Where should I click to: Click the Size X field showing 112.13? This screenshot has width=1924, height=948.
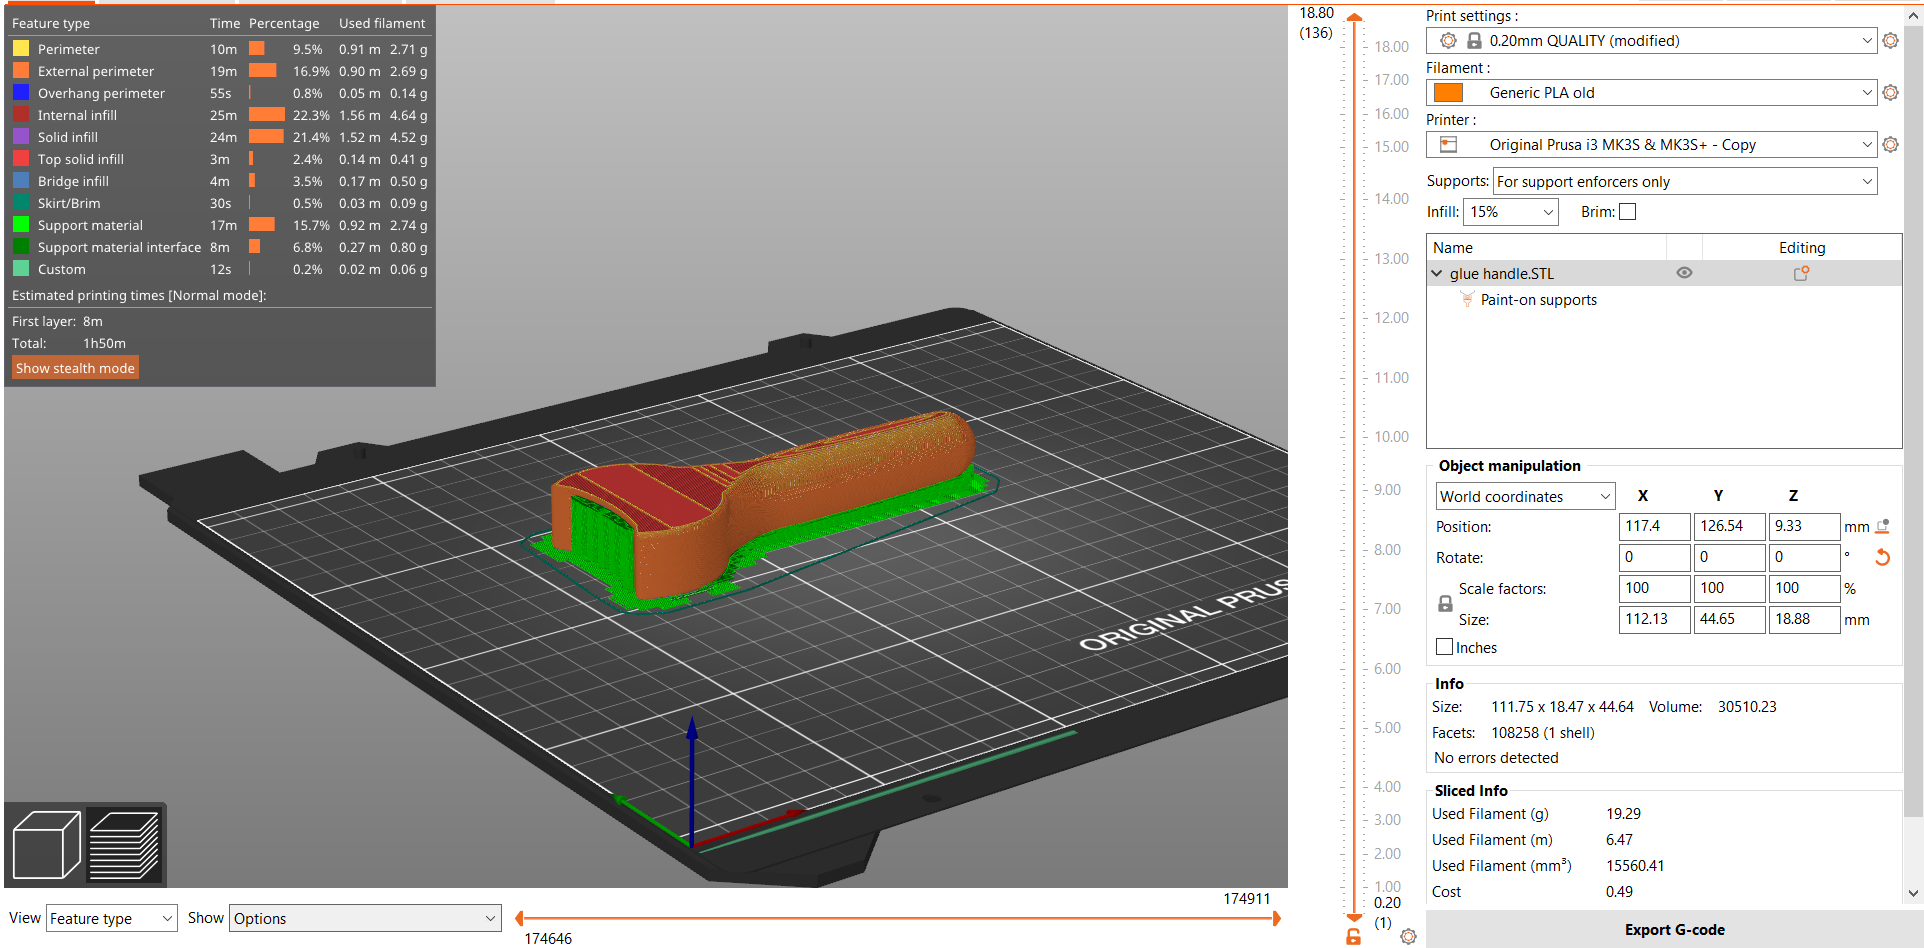coord(1654,619)
